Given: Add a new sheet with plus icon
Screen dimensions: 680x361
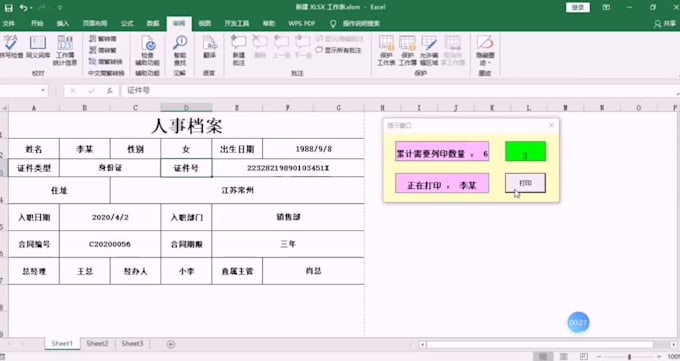Looking at the screenshot, I should pyautogui.click(x=170, y=344).
